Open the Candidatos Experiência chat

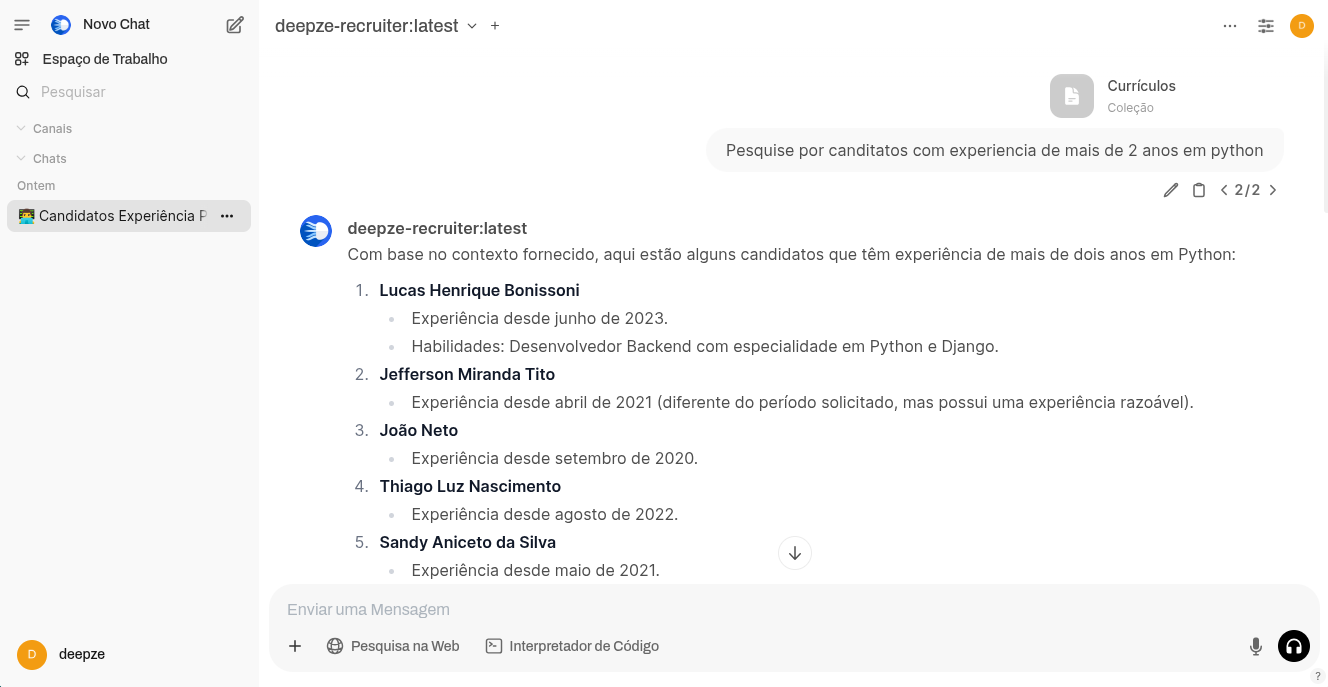120,216
